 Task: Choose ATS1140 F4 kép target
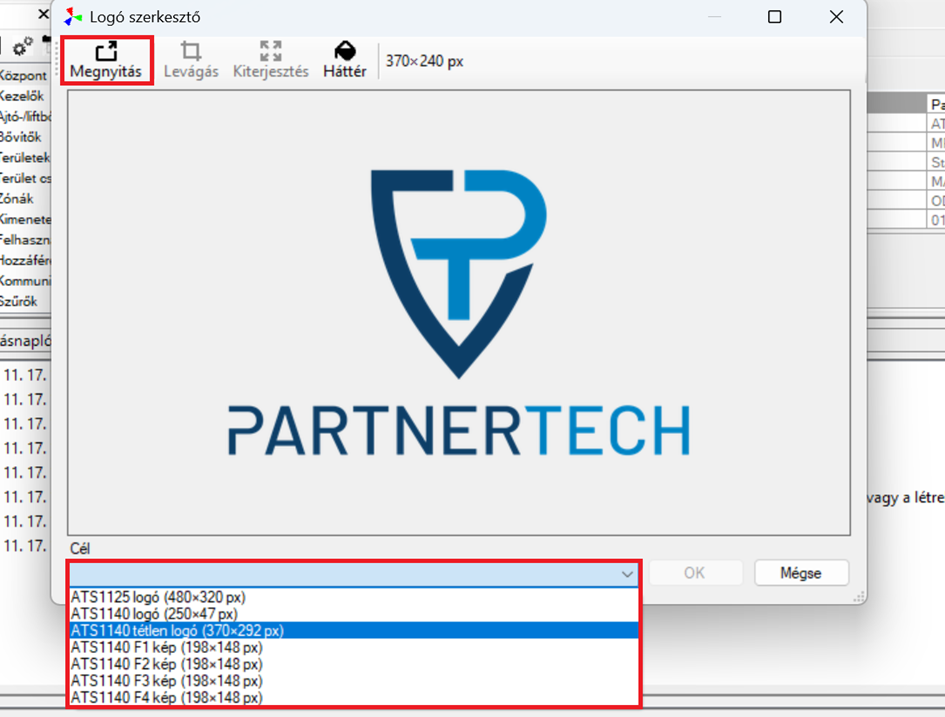pos(166,697)
